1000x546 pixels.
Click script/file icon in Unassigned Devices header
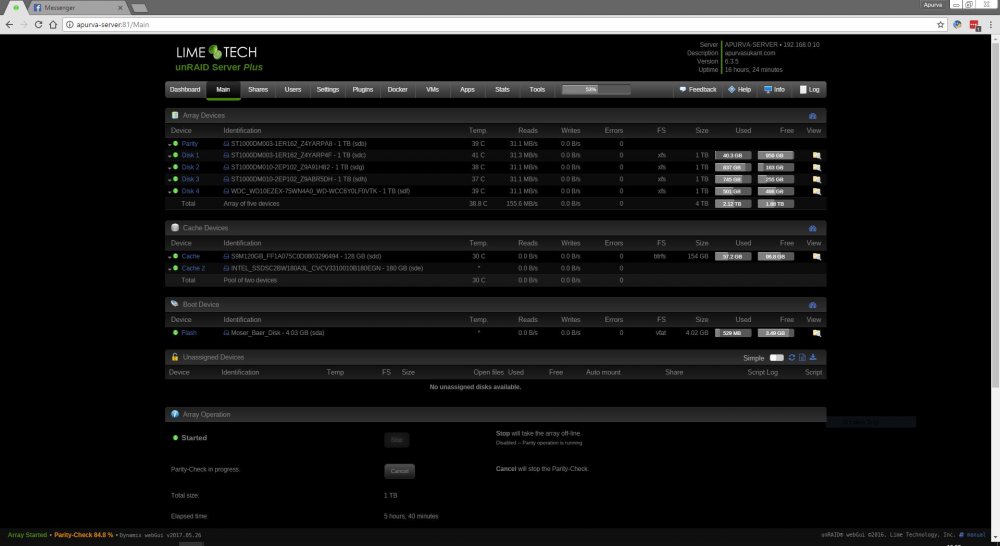pos(802,358)
